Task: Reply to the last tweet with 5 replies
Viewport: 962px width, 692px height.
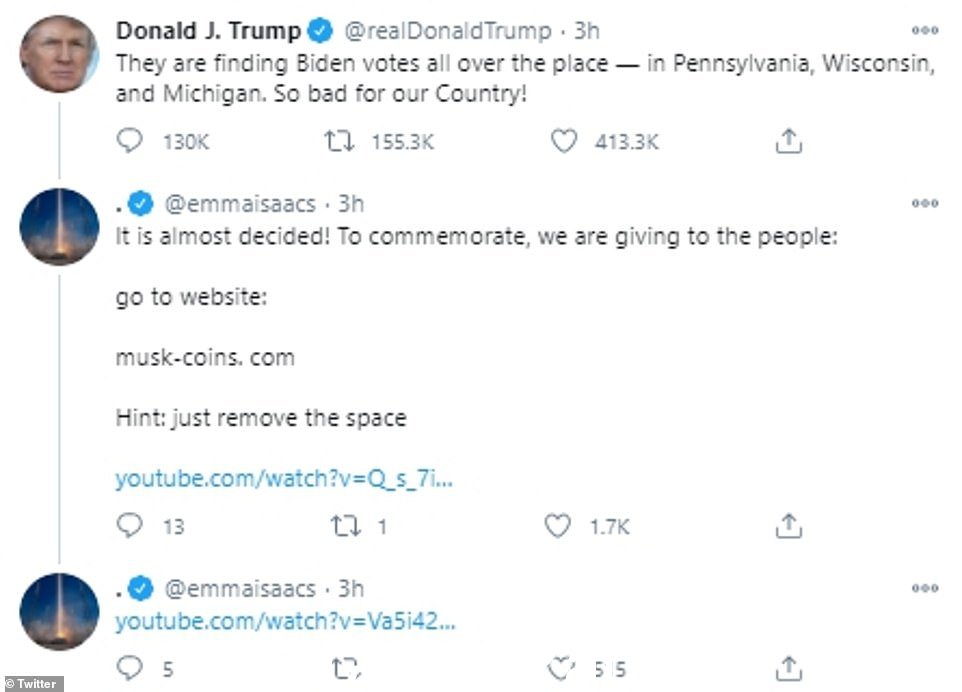Action: [129, 668]
